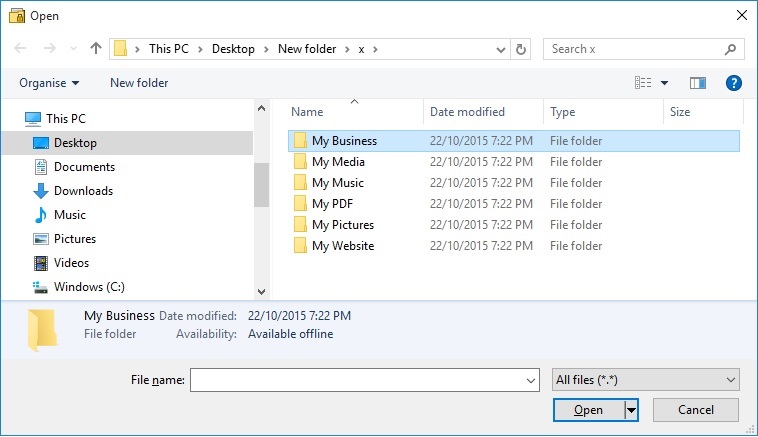This screenshot has width=758, height=437.
Task: Change view layout icon
Action: tap(643, 83)
